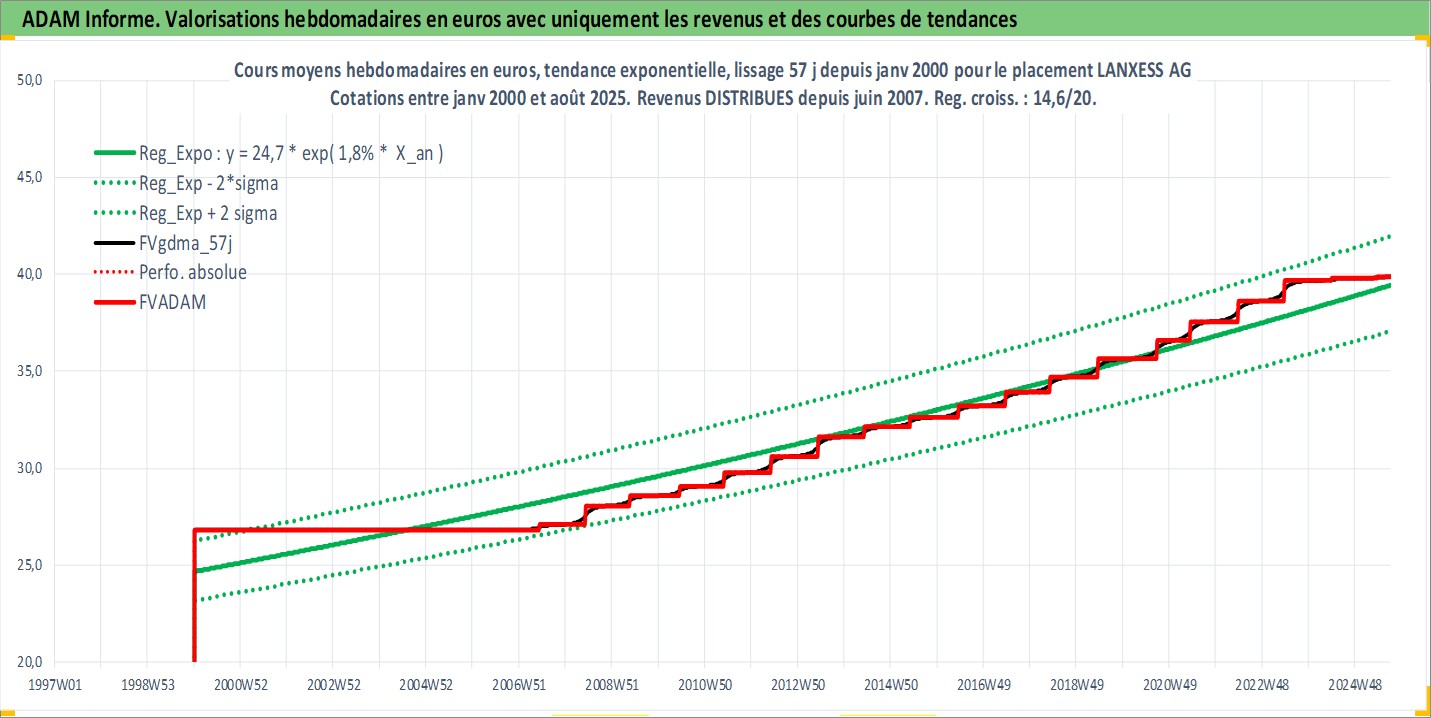1431x718 pixels.
Task: Click the 1998W53 x-axis label
Action: coord(147,684)
